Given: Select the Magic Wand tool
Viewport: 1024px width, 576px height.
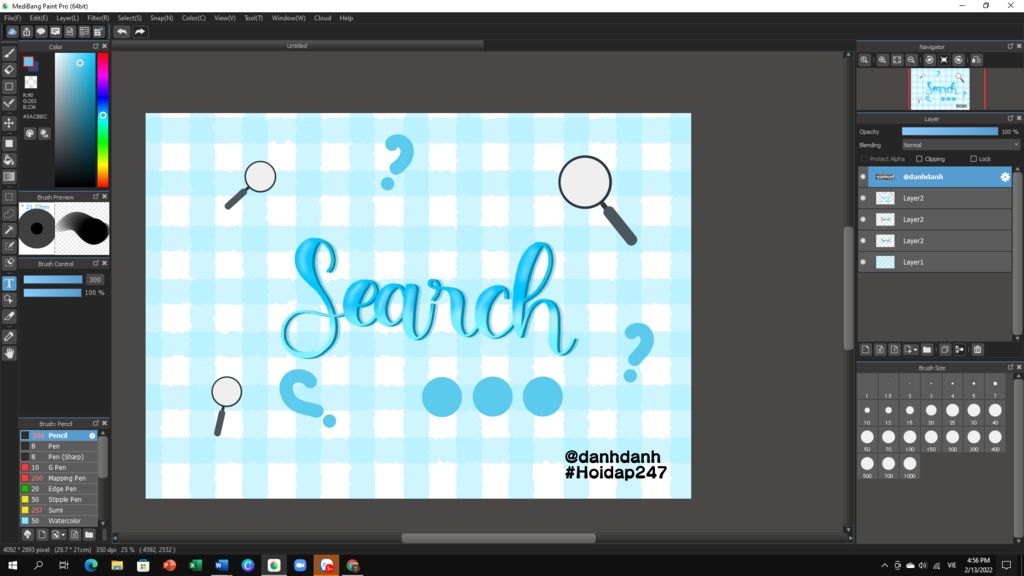Looking at the screenshot, I should (x=9, y=230).
